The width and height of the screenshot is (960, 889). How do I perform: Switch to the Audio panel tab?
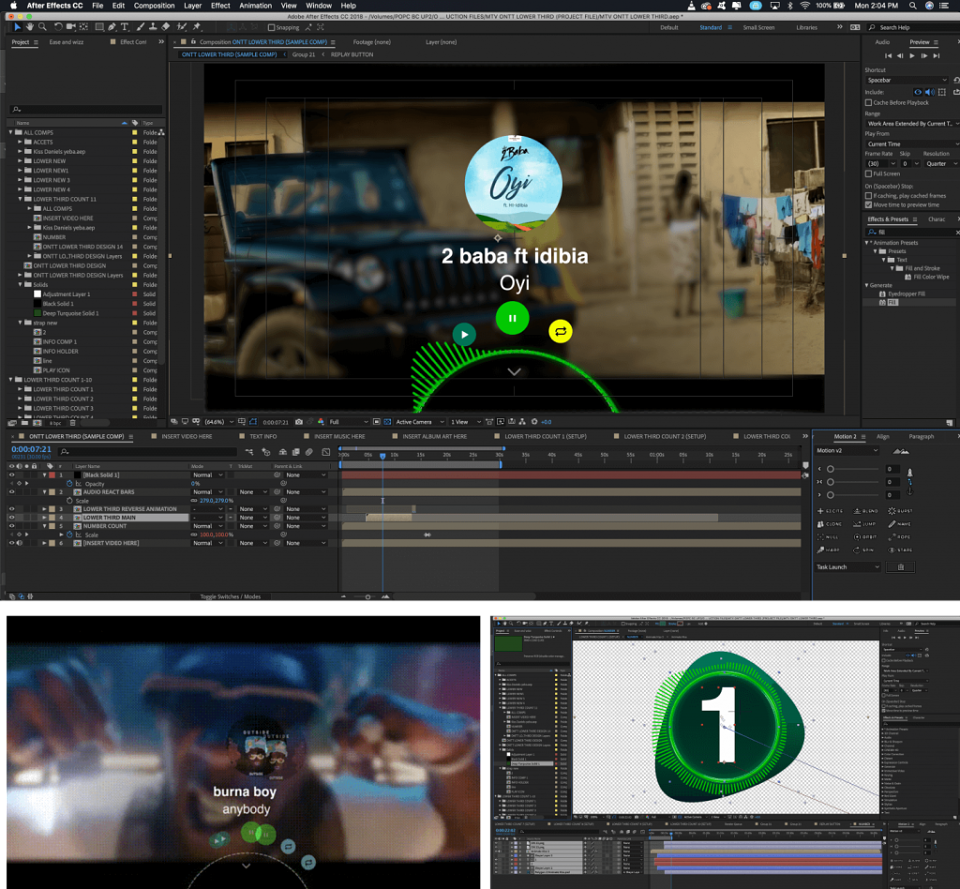point(882,42)
